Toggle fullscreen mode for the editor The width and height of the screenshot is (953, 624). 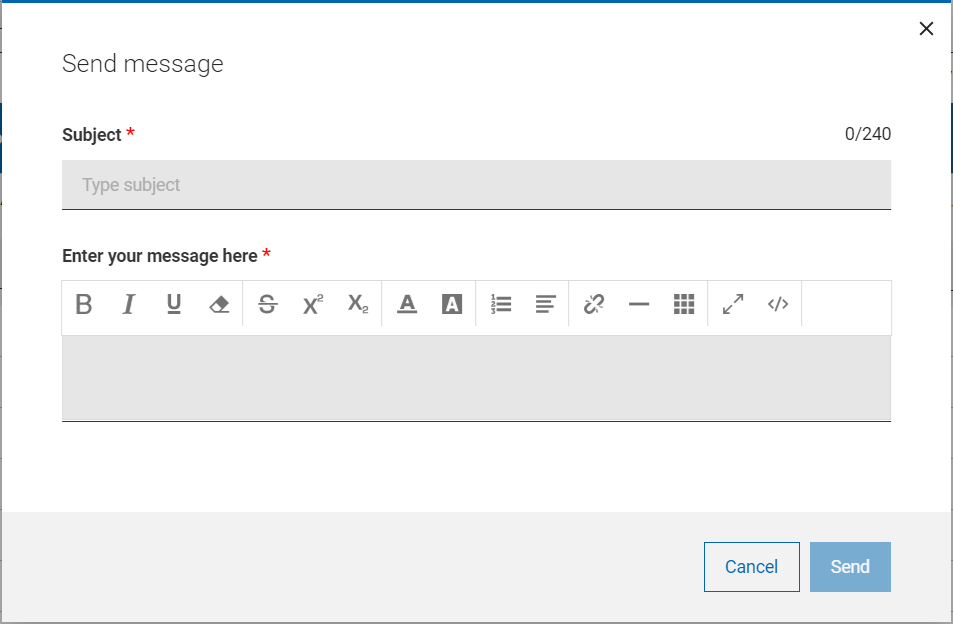coord(732,305)
